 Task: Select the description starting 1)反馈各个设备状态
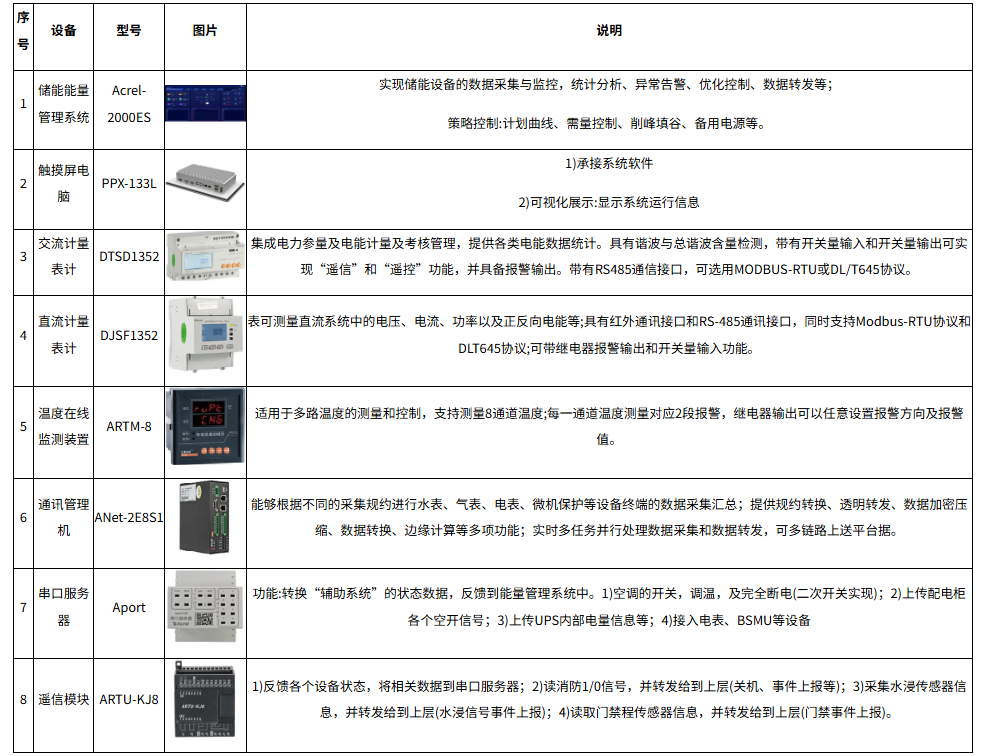point(609,699)
